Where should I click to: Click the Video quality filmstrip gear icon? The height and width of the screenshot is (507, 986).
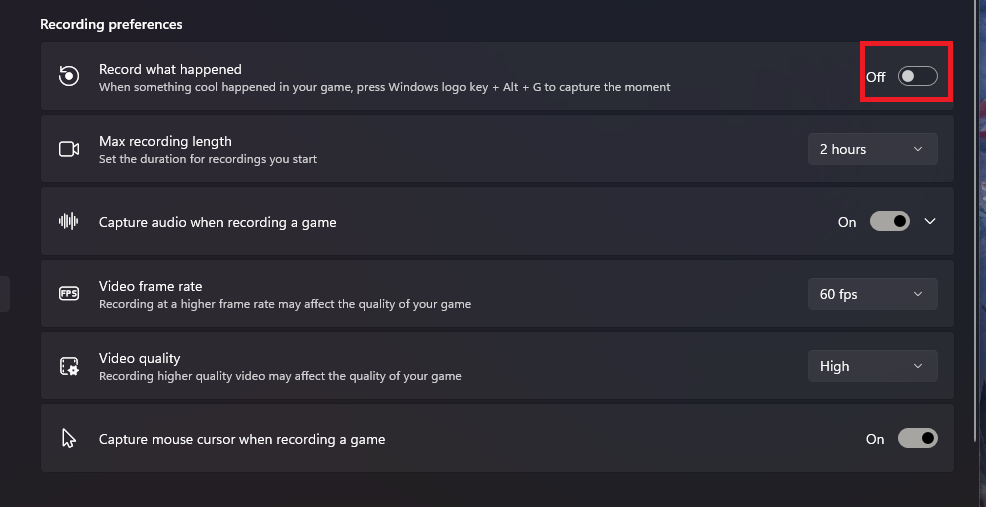[69, 366]
